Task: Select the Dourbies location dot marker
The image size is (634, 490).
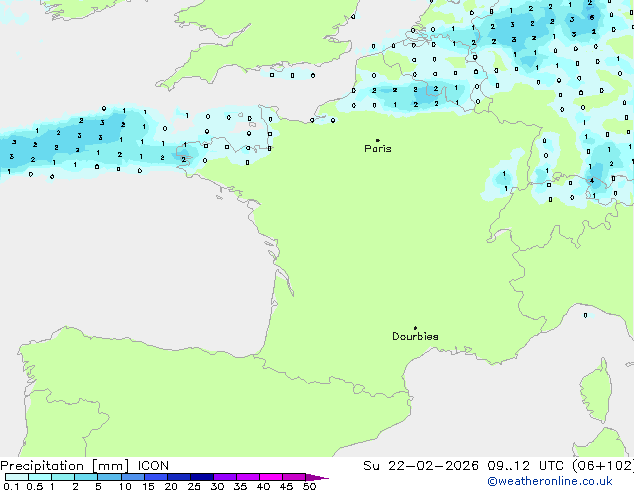Action: coord(415,328)
